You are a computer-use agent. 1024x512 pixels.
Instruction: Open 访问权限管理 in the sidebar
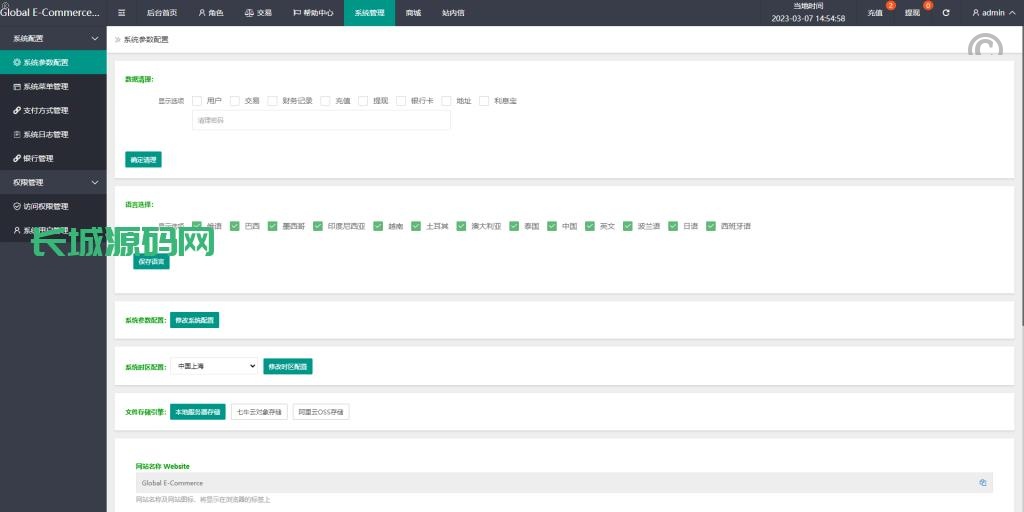46,207
